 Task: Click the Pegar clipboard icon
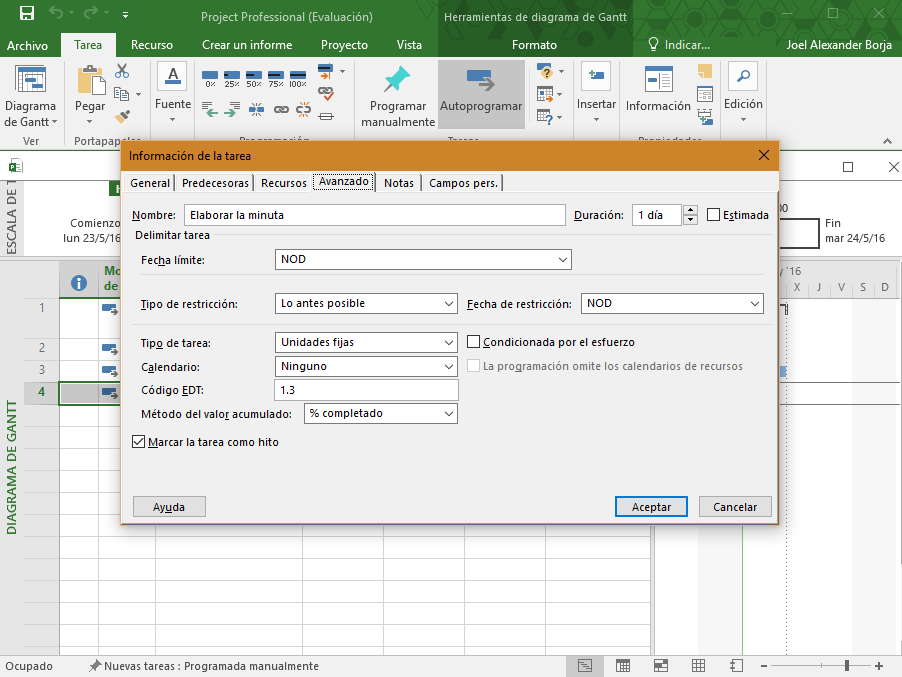(x=90, y=80)
